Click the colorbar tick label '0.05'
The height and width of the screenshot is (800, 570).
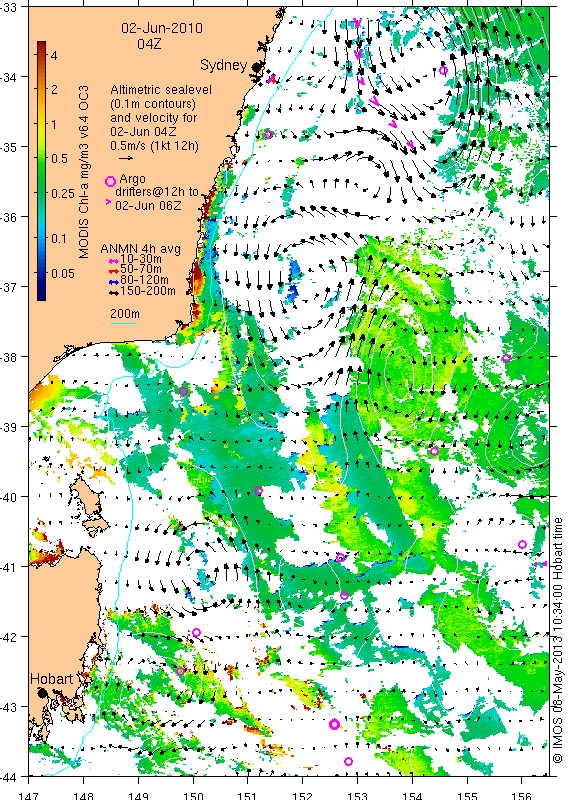pyautogui.click(x=63, y=273)
